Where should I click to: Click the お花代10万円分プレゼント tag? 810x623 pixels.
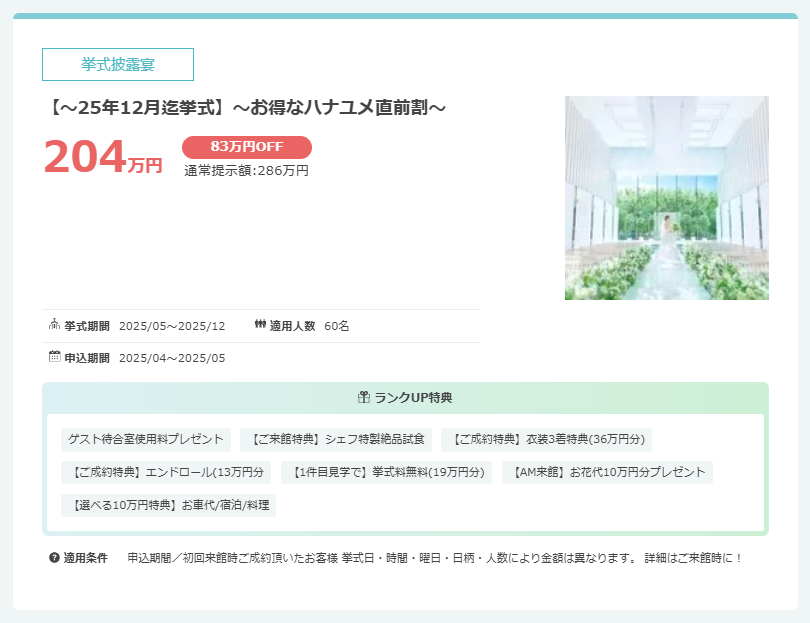(608, 472)
